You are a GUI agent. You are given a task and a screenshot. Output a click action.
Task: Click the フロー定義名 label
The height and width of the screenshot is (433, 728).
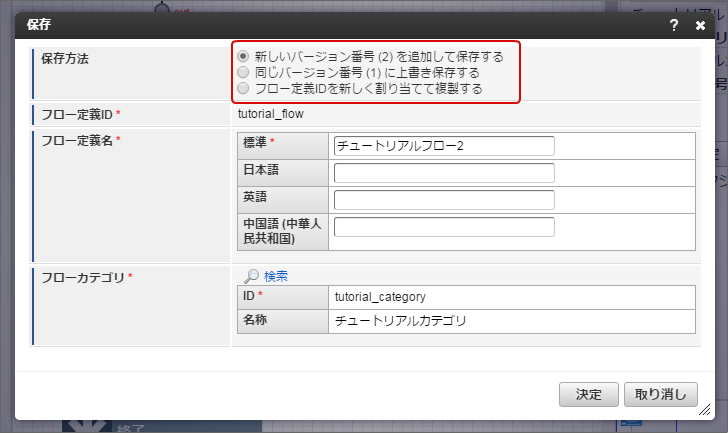click(77, 140)
